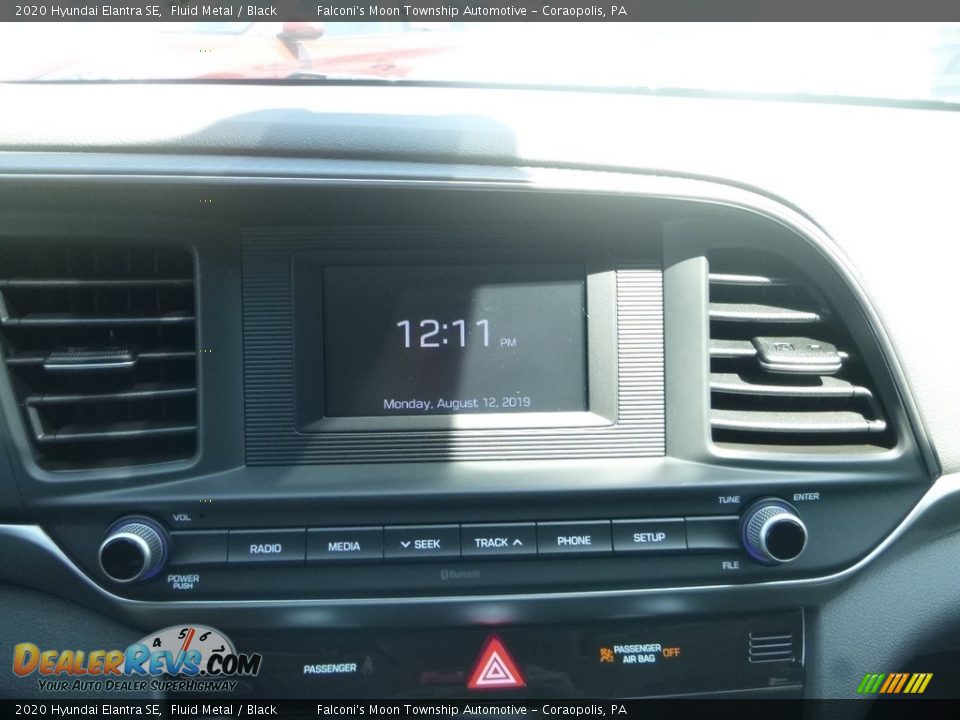
Task: Click the TRACK up chevron arrow
Action: 517,542
